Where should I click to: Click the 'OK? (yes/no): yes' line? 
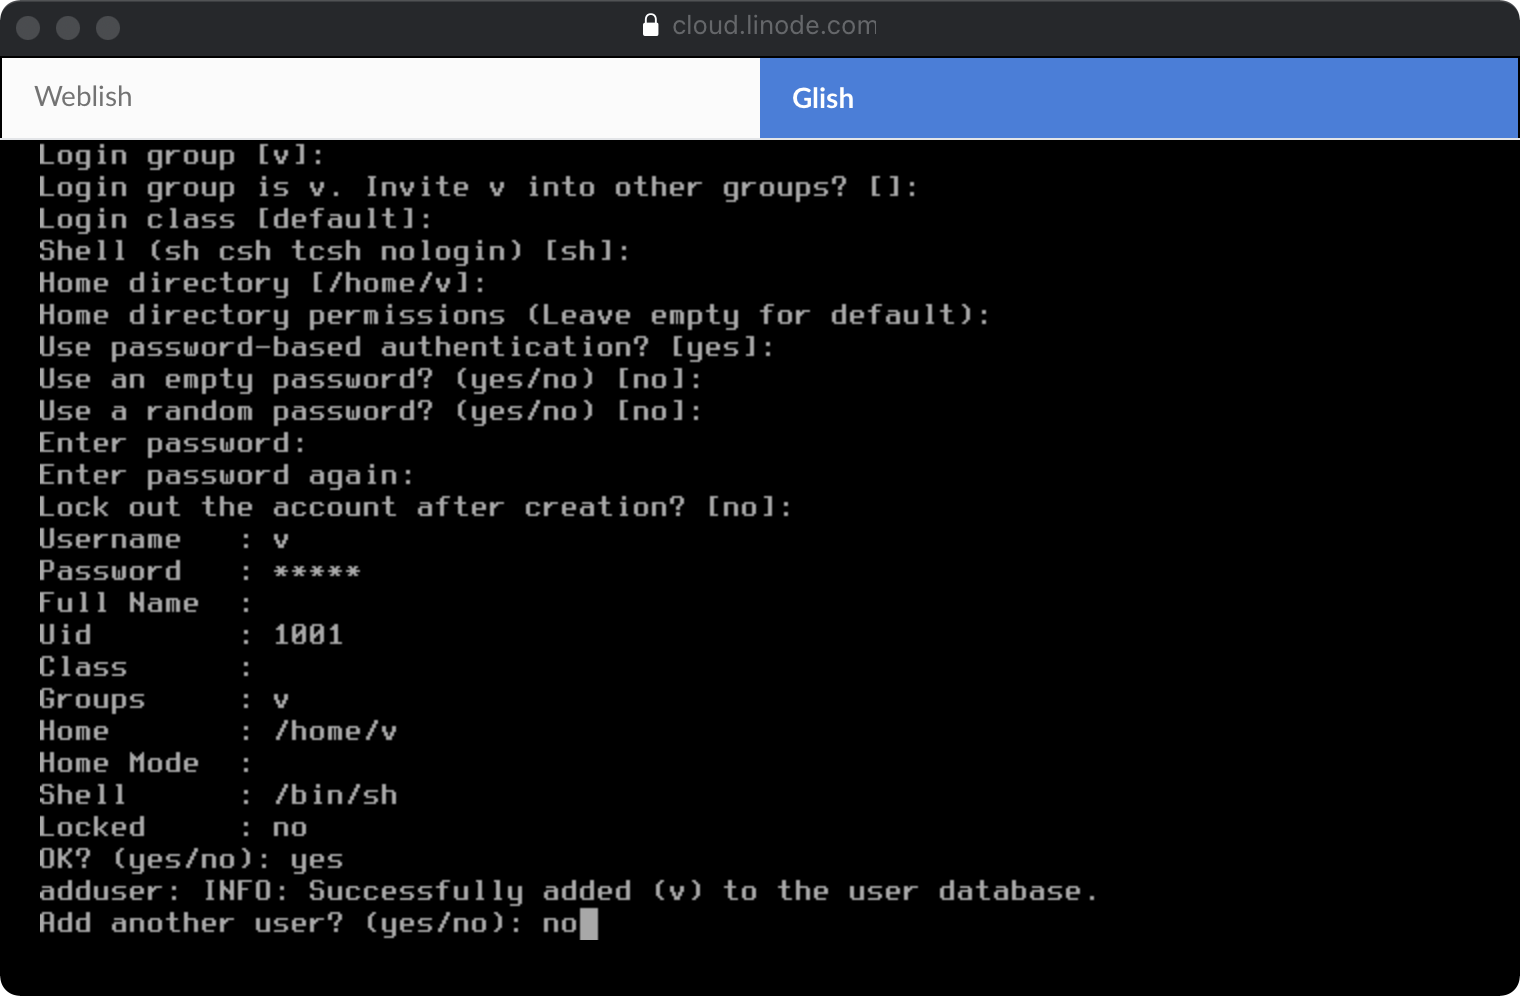[x=190, y=859]
